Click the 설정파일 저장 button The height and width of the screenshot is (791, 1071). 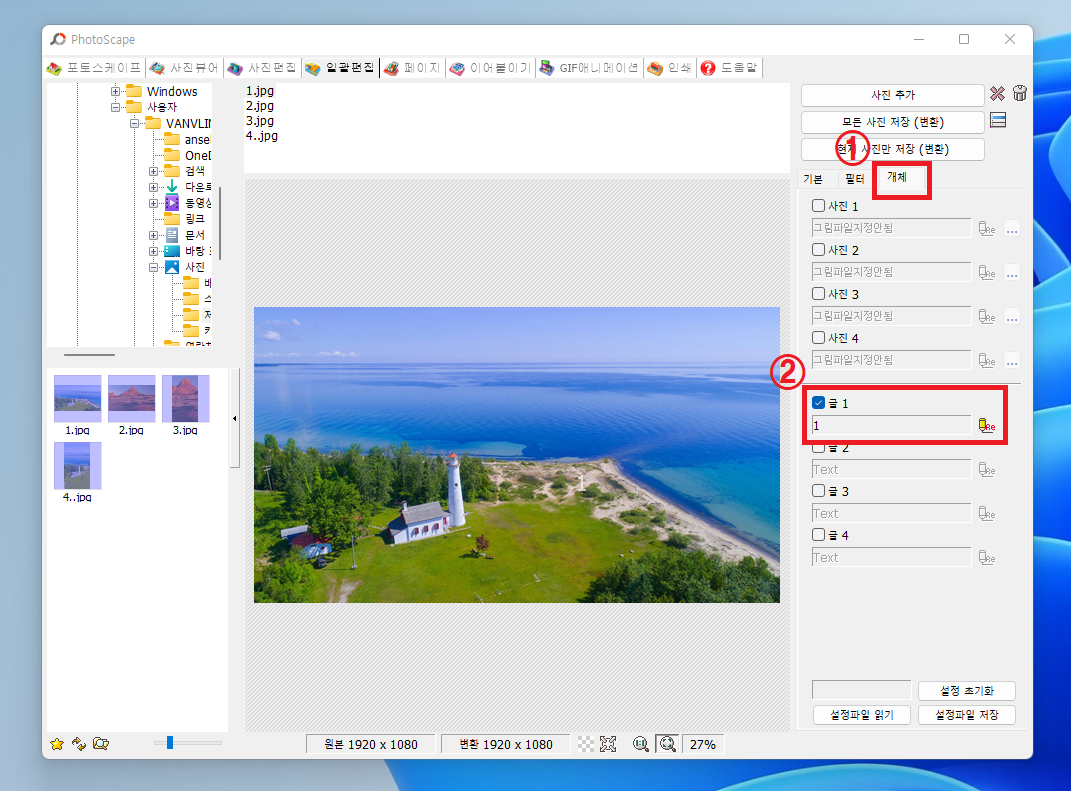(966, 714)
